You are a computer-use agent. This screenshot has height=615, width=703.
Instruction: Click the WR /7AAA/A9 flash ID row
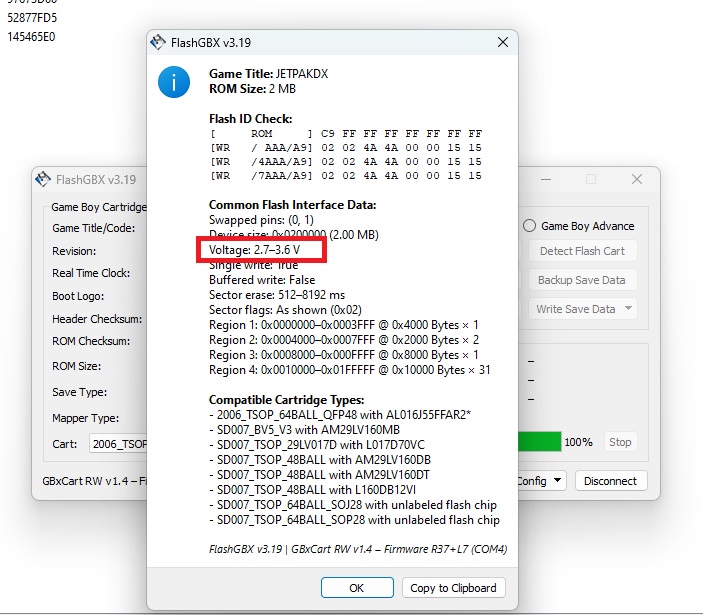pyautogui.click(x=346, y=175)
